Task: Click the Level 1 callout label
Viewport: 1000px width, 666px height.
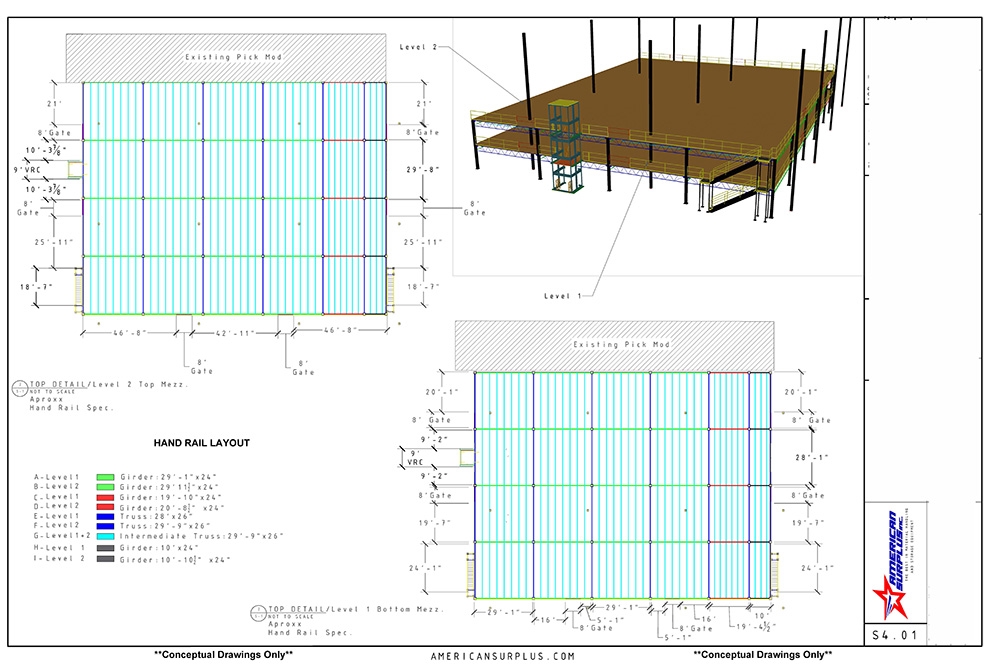Action: click(562, 296)
